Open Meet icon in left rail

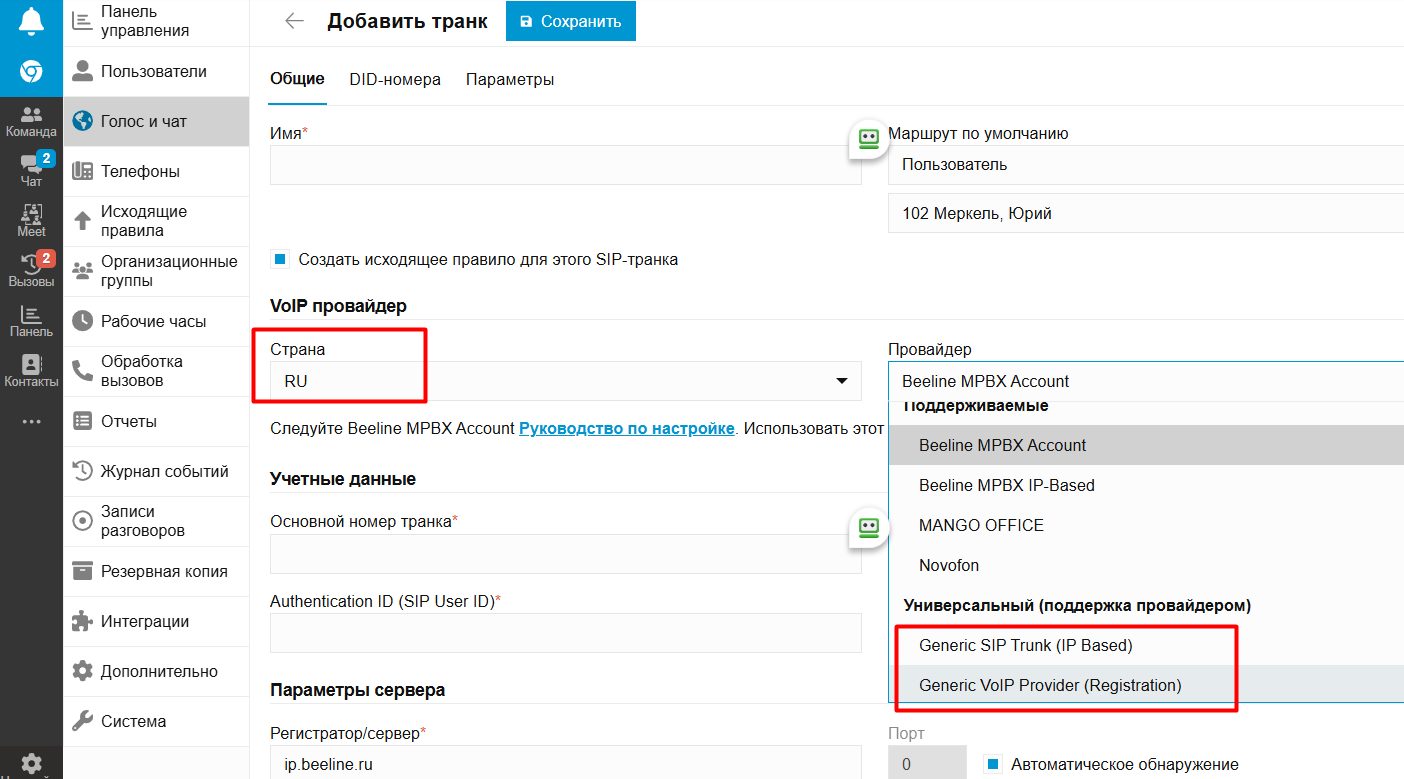[x=31, y=221]
